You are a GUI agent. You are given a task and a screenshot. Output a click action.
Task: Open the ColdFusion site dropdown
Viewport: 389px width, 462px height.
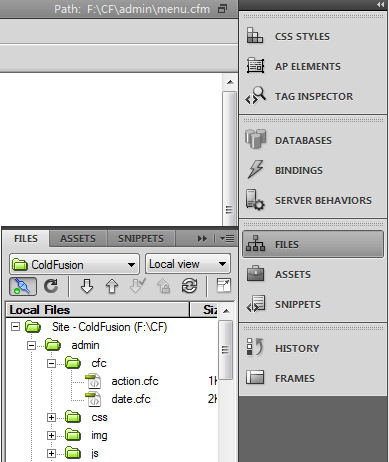point(74,265)
